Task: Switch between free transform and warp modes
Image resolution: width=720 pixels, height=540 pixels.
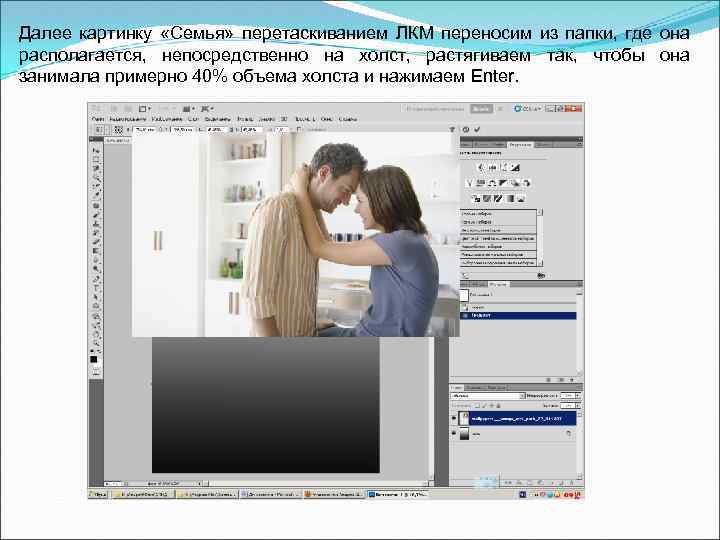Action: pyautogui.click(x=452, y=130)
